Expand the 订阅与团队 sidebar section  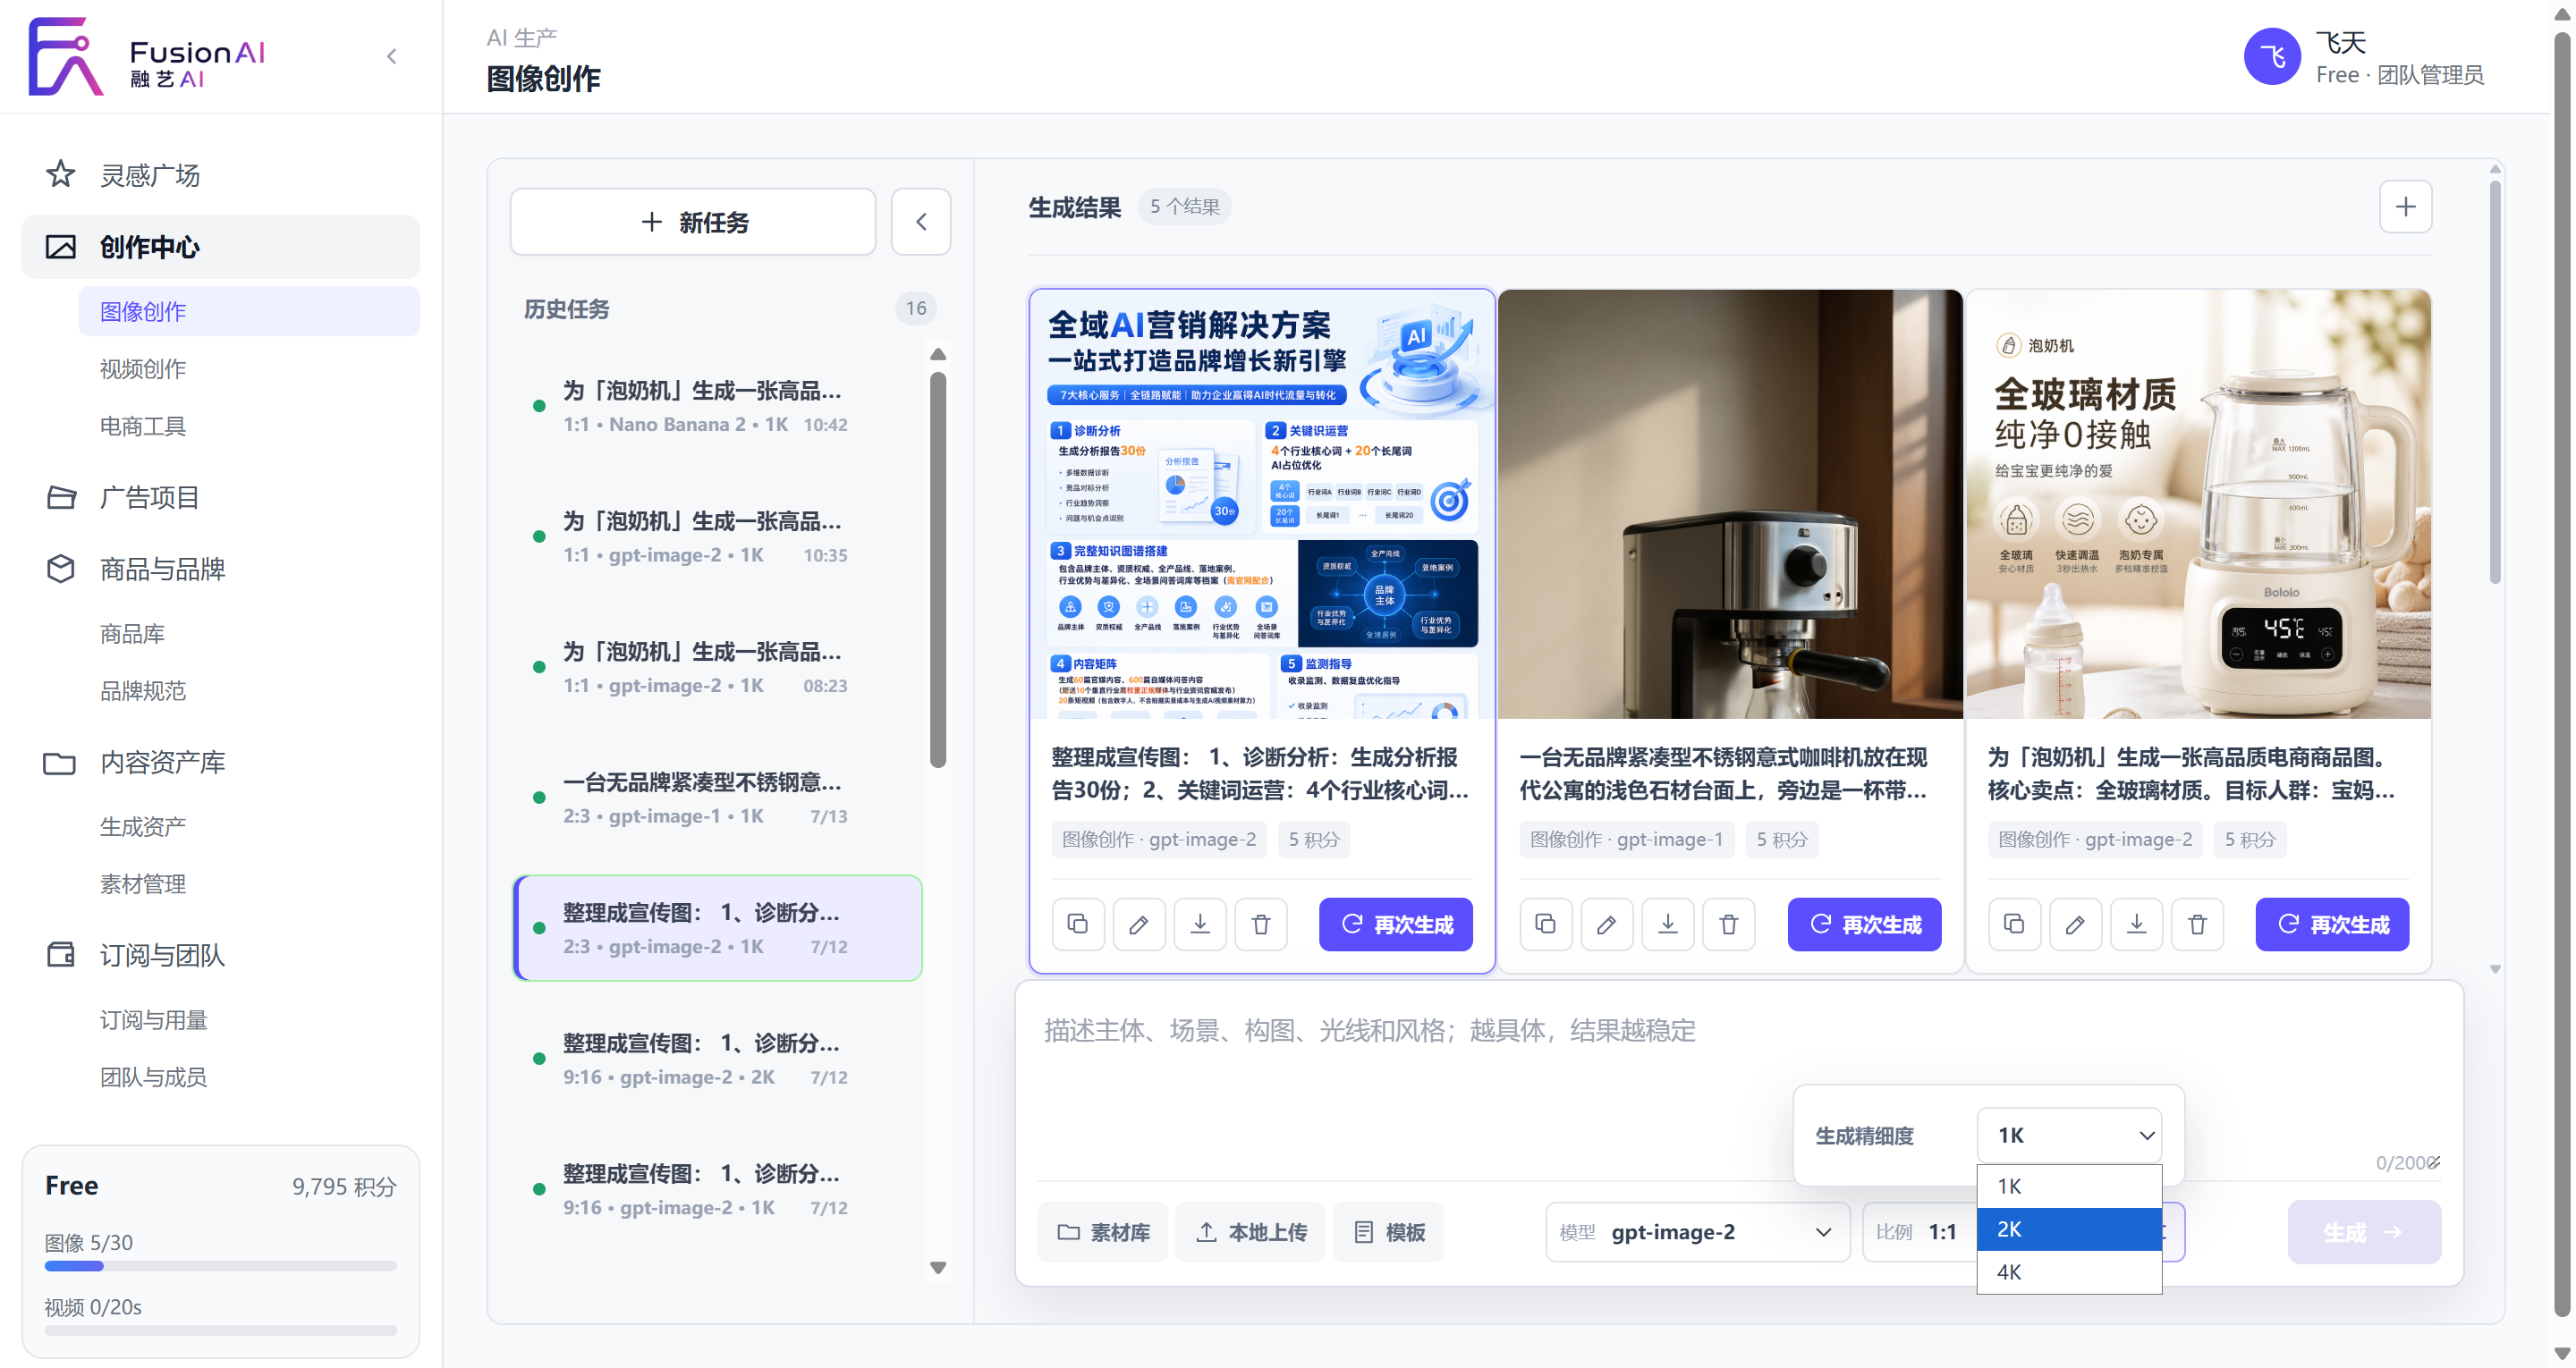(x=221, y=955)
